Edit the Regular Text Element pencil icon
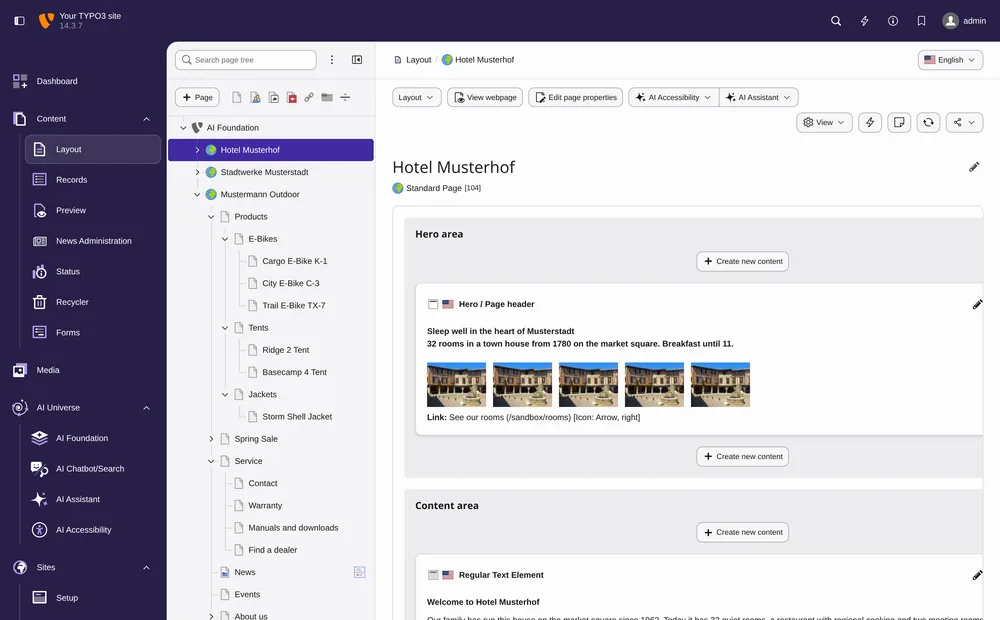Viewport: 1000px width, 620px height. click(977, 575)
